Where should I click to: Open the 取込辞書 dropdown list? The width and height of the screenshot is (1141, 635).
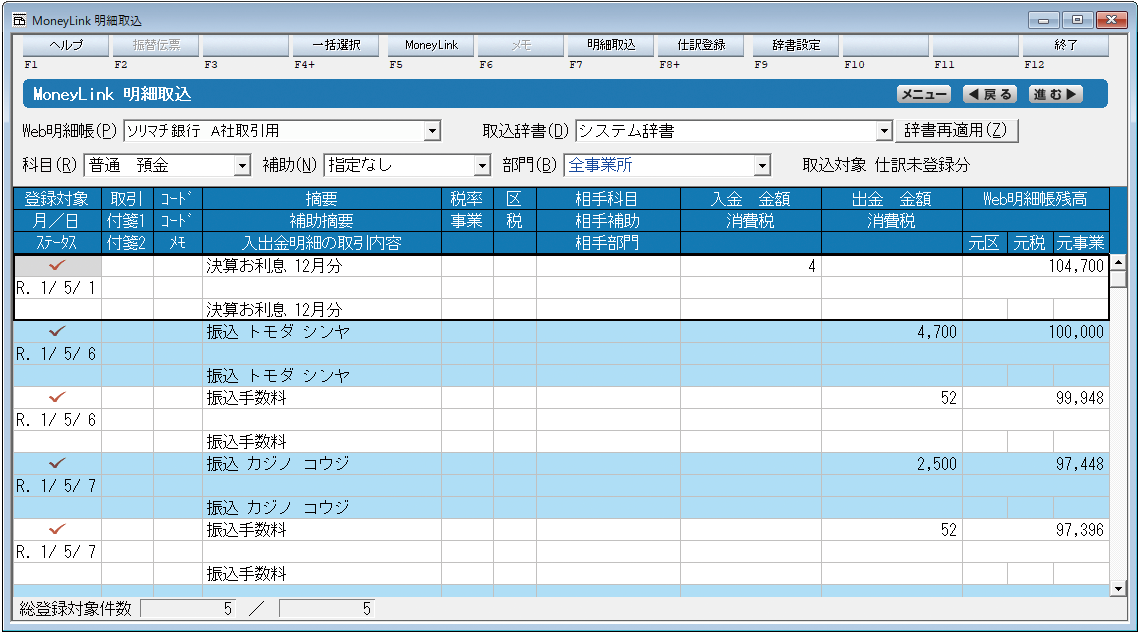point(884,131)
